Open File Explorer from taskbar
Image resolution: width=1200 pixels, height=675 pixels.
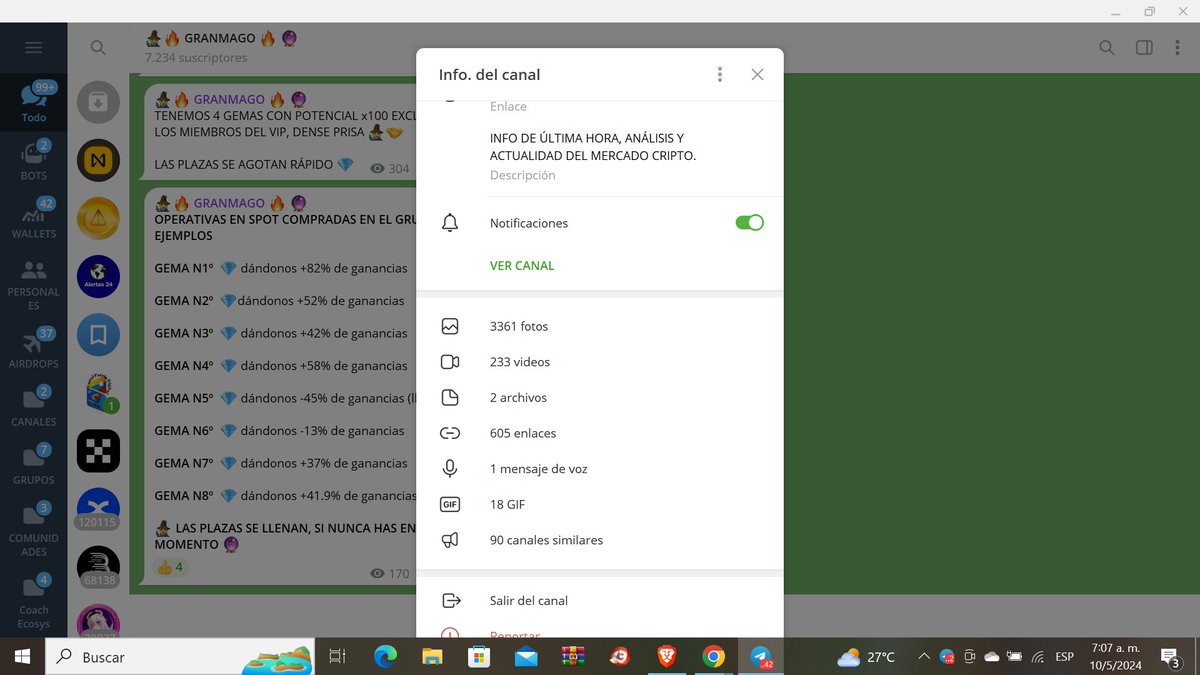click(432, 657)
